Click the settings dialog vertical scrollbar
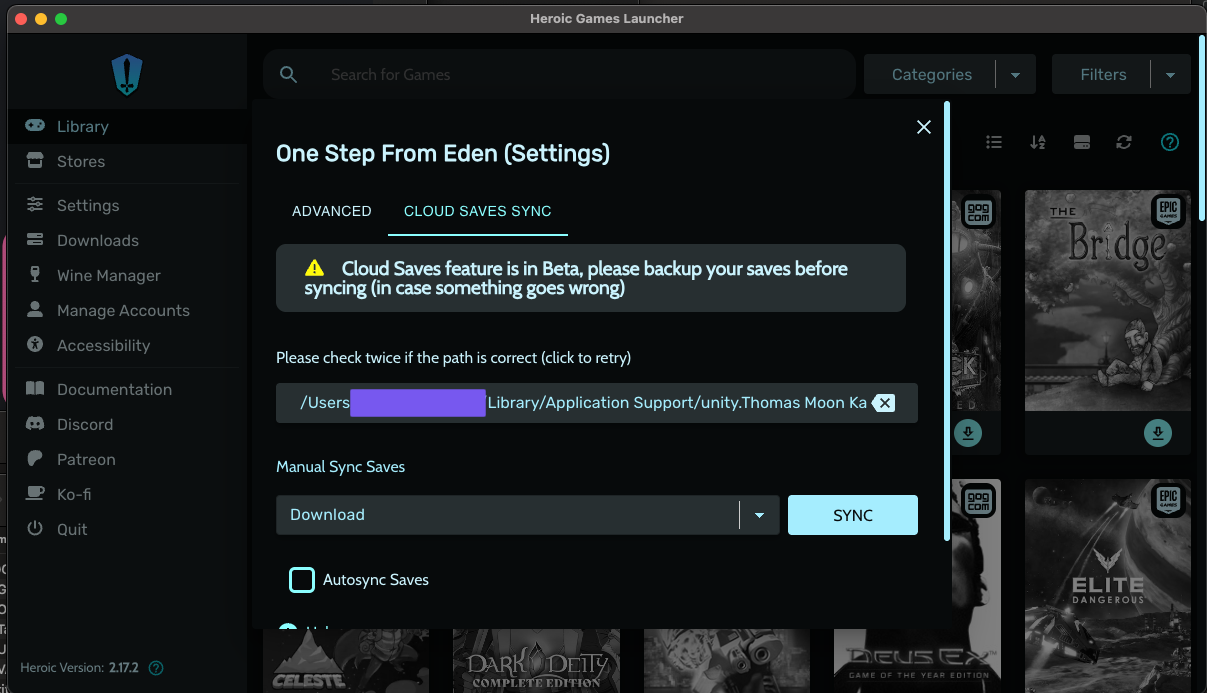The width and height of the screenshot is (1207, 693). pos(947,320)
